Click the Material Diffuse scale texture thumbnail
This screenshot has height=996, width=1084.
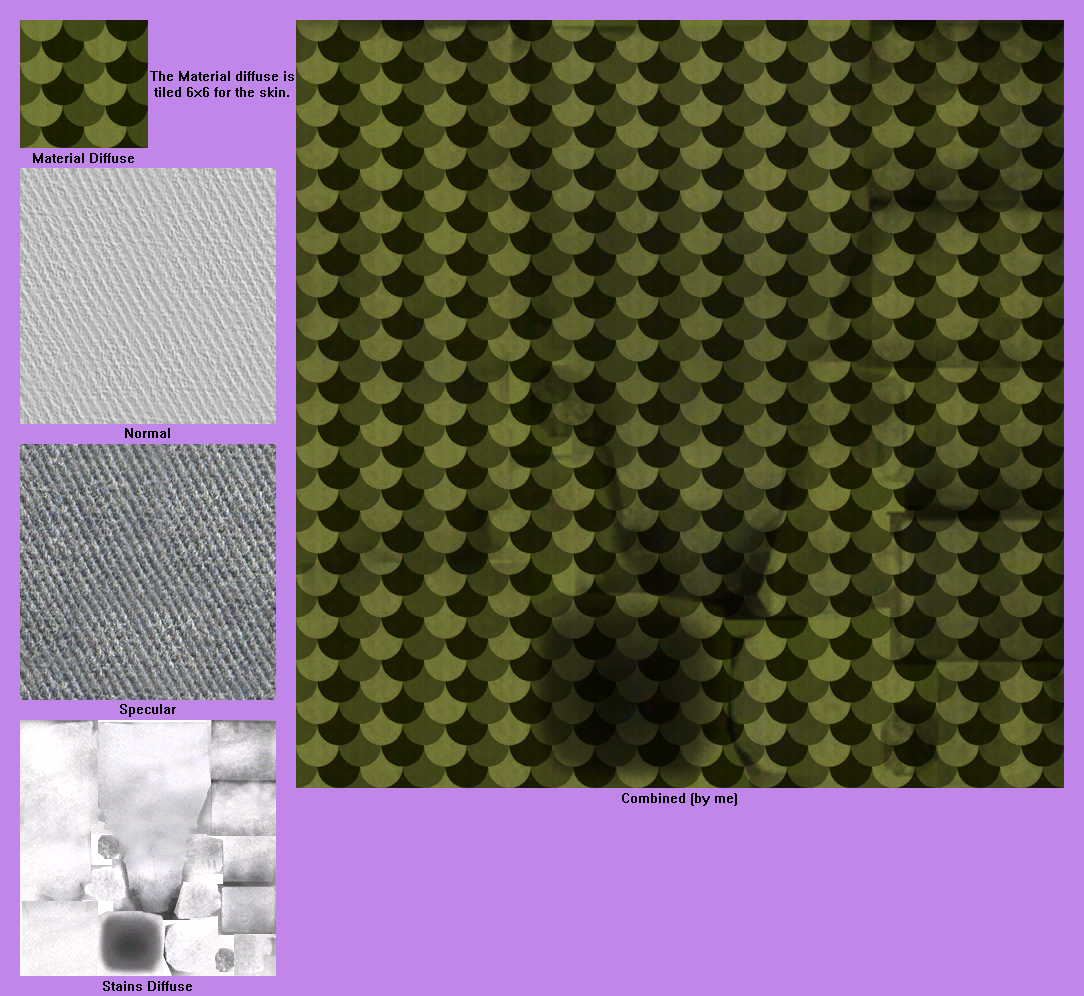(x=84, y=84)
